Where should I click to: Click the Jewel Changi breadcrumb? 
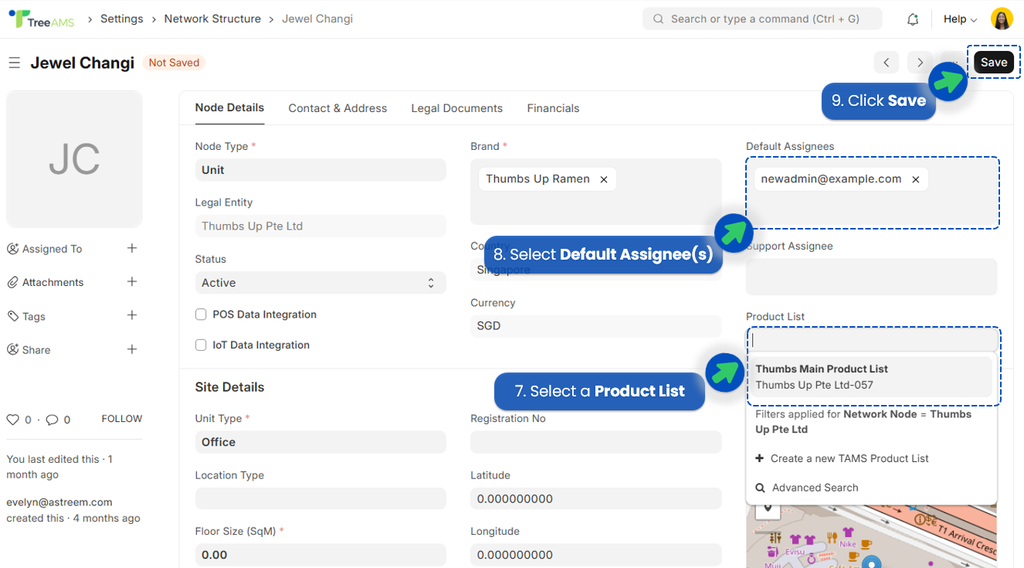coord(317,19)
